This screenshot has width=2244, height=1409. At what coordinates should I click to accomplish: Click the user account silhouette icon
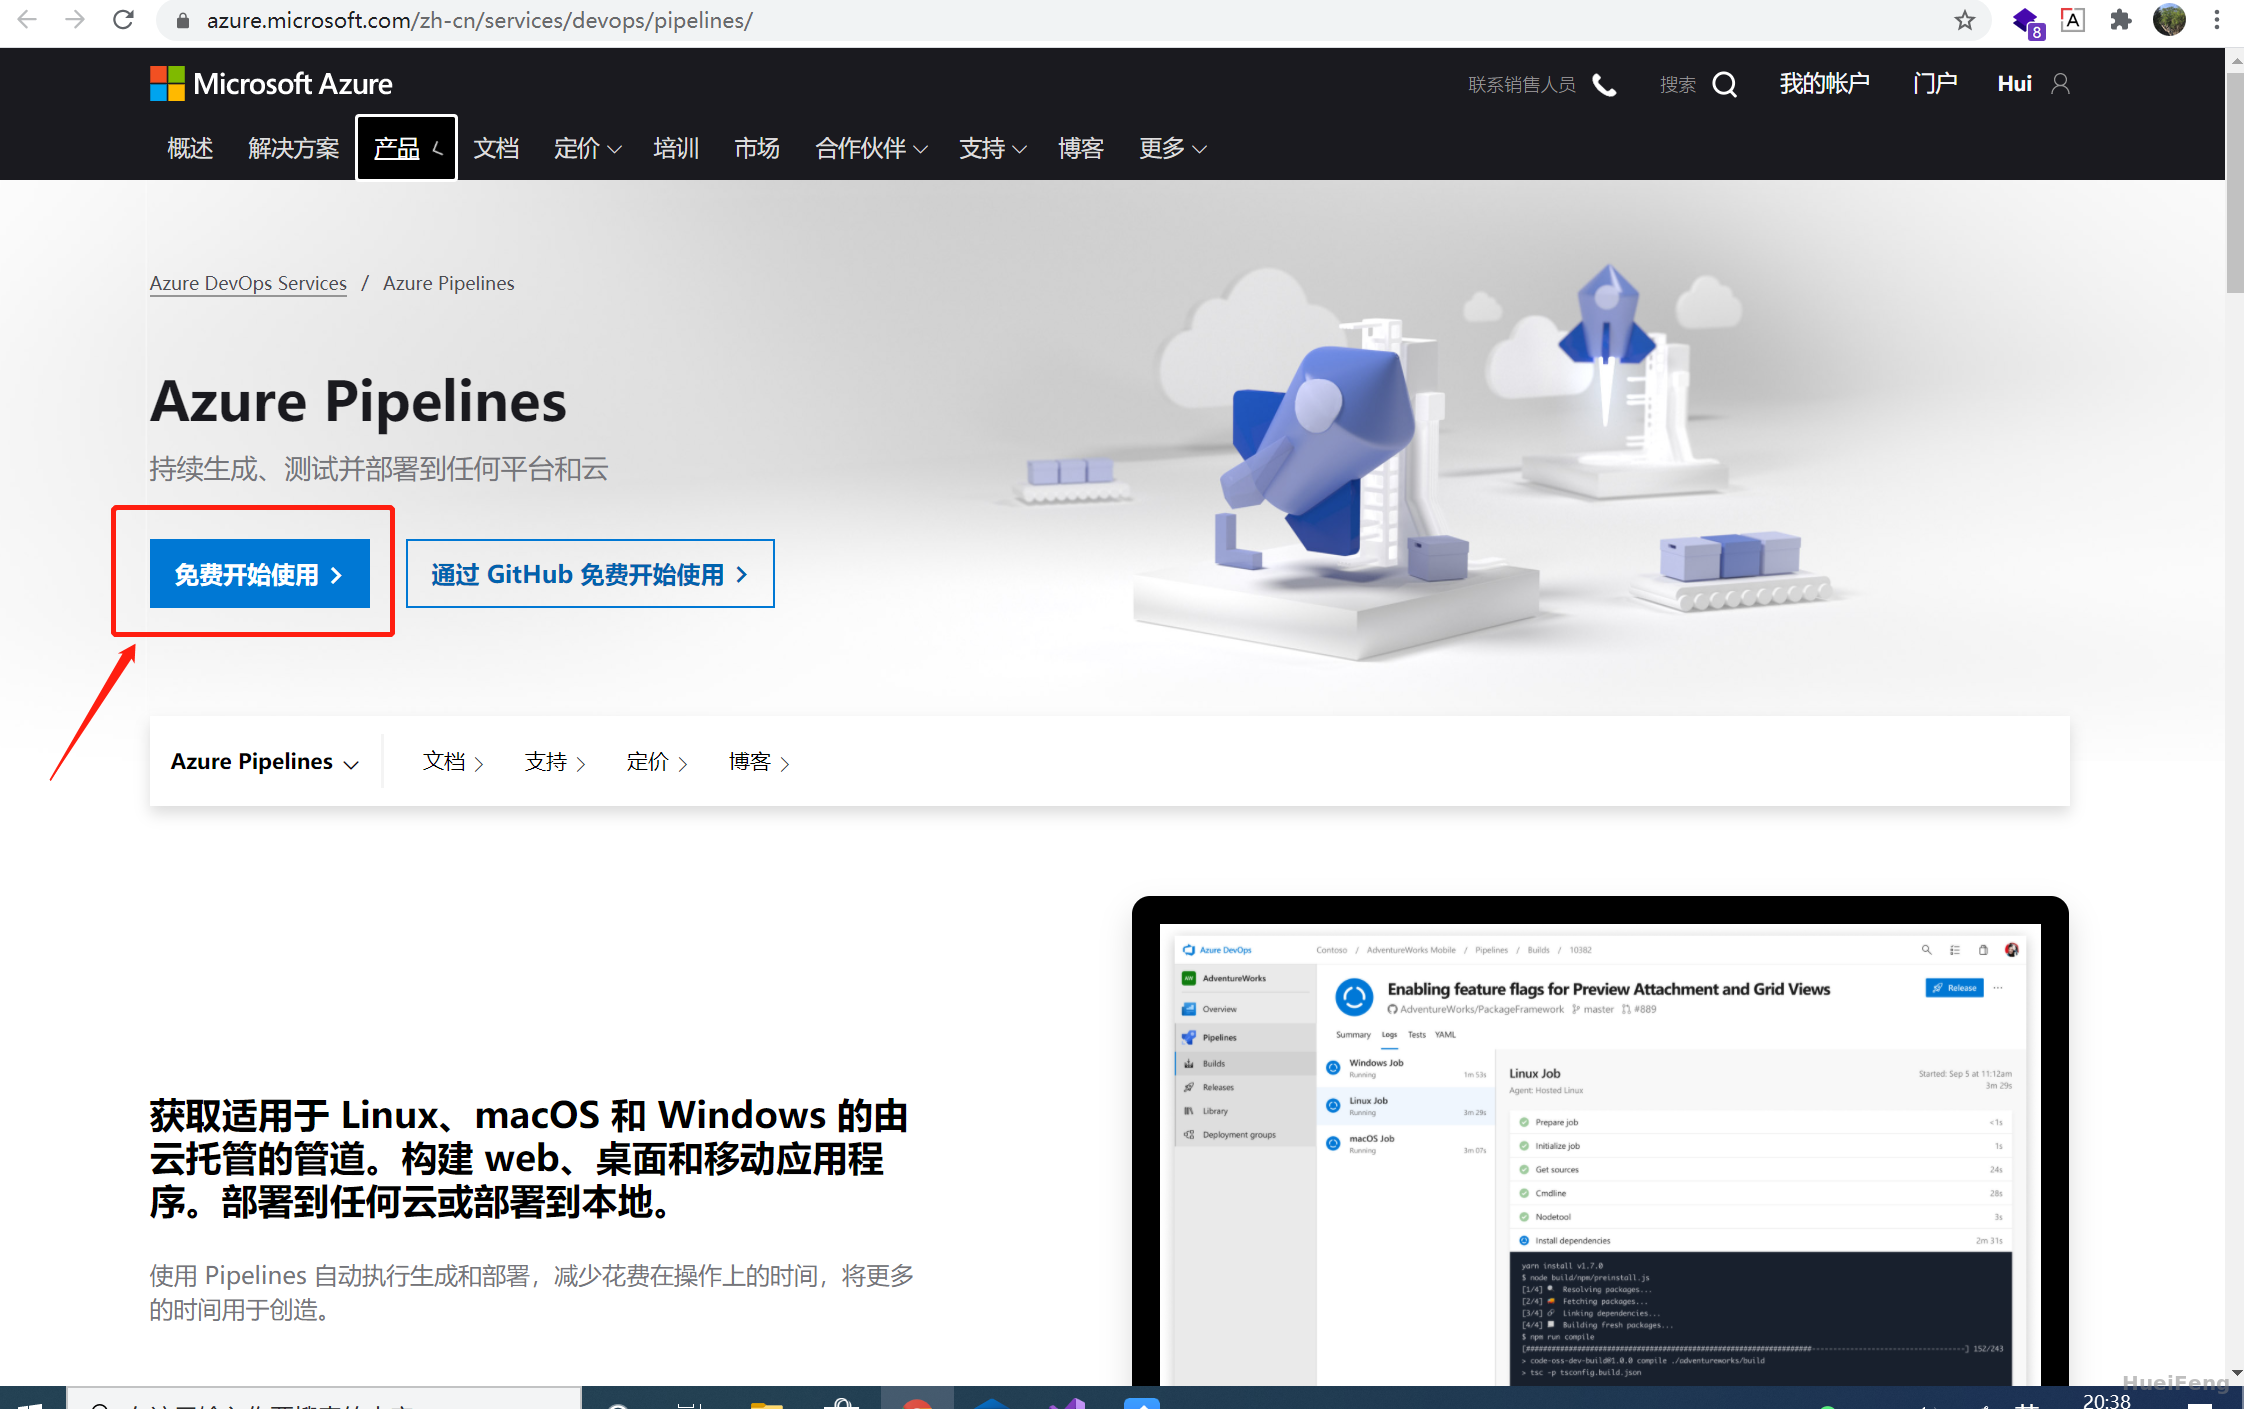coord(2060,84)
